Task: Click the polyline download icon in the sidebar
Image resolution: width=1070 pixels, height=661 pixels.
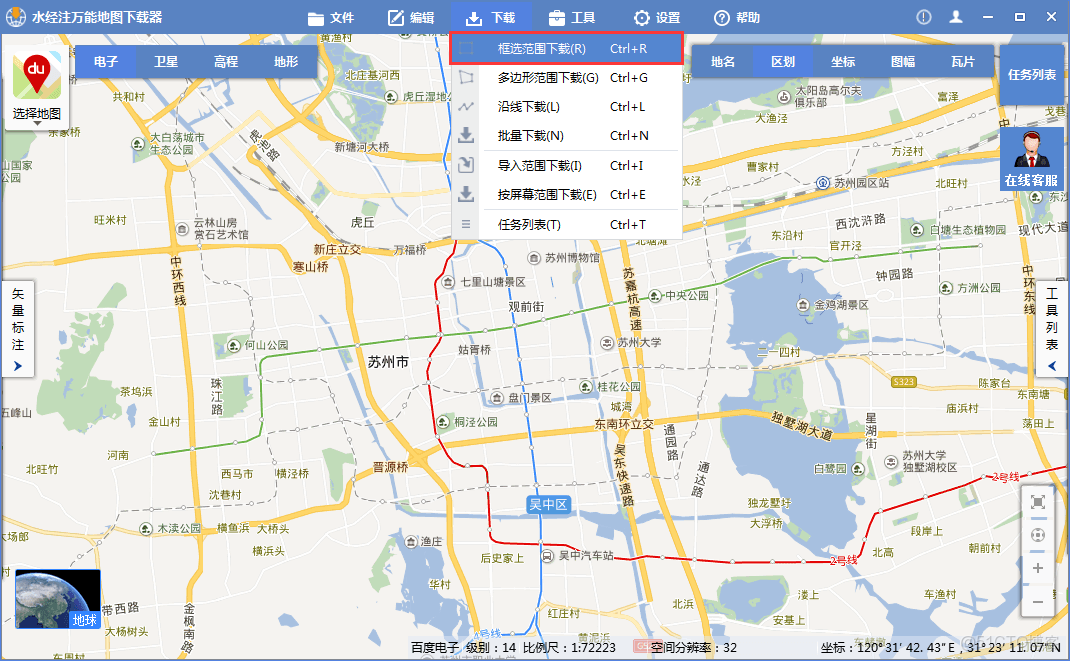Action: pyautogui.click(x=465, y=104)
